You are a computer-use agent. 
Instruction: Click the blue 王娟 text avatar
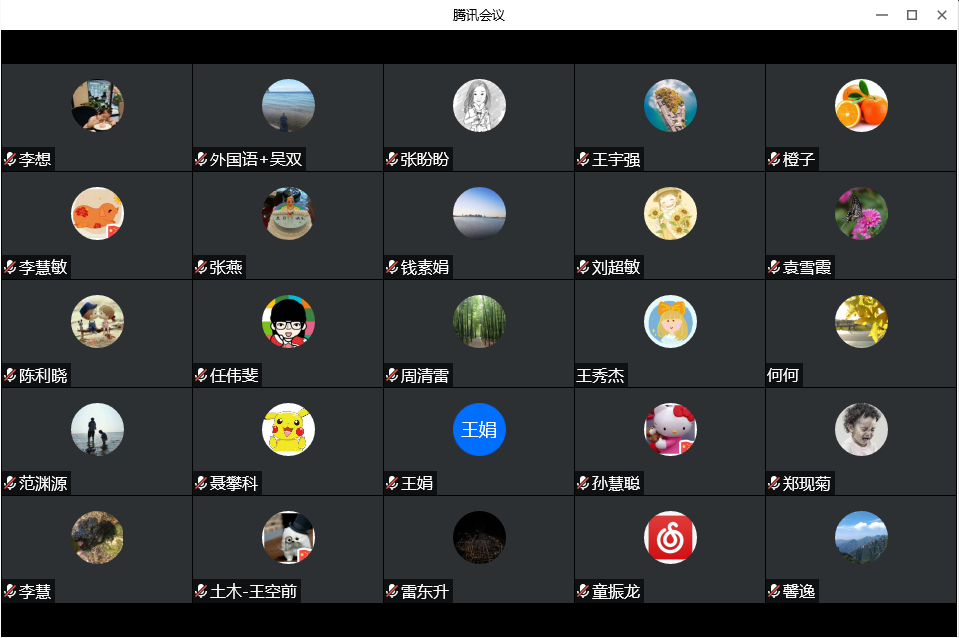pyautogui.click(x=479, y=429)
